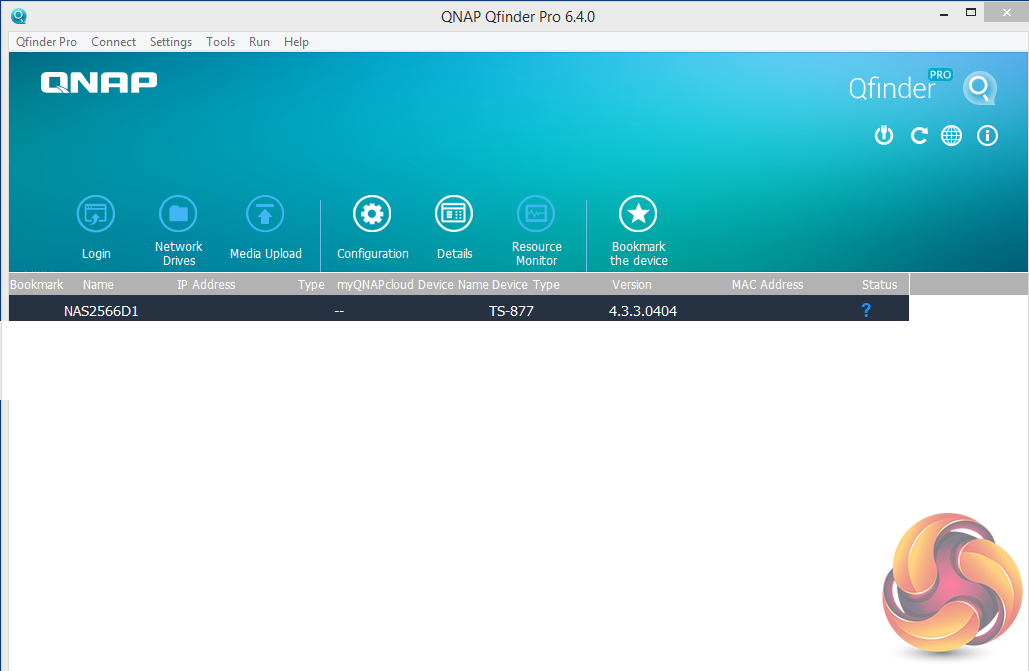Click the TS-877 device type cell
The height and width of the screenshot is (671, 1029).
pyautogui.click(x=511, y=311)
